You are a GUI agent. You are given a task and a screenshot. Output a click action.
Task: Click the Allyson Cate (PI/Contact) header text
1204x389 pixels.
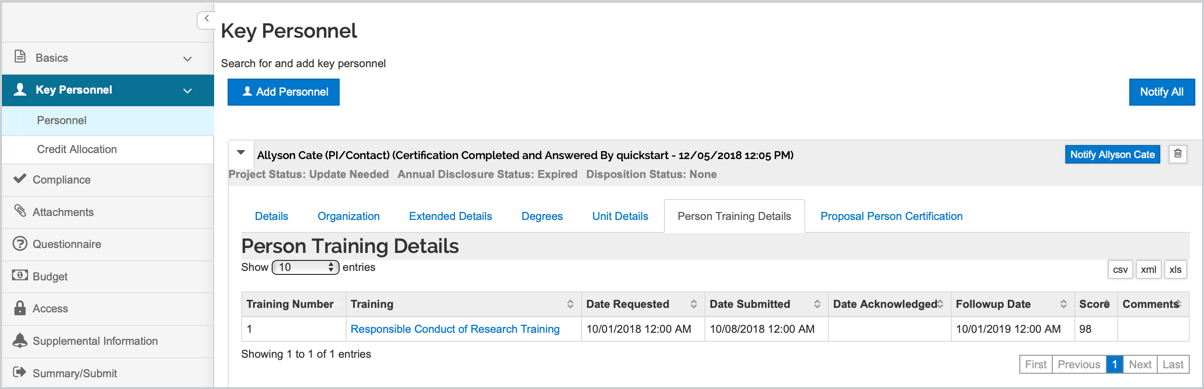pos(525,155)
